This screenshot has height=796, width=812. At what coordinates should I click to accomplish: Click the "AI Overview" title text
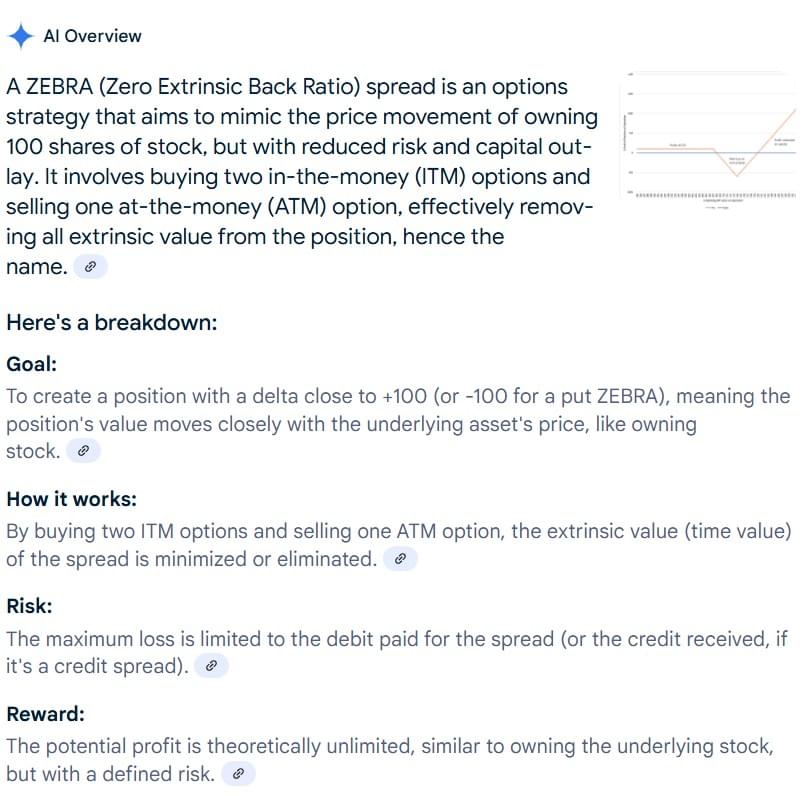(92, 36)
